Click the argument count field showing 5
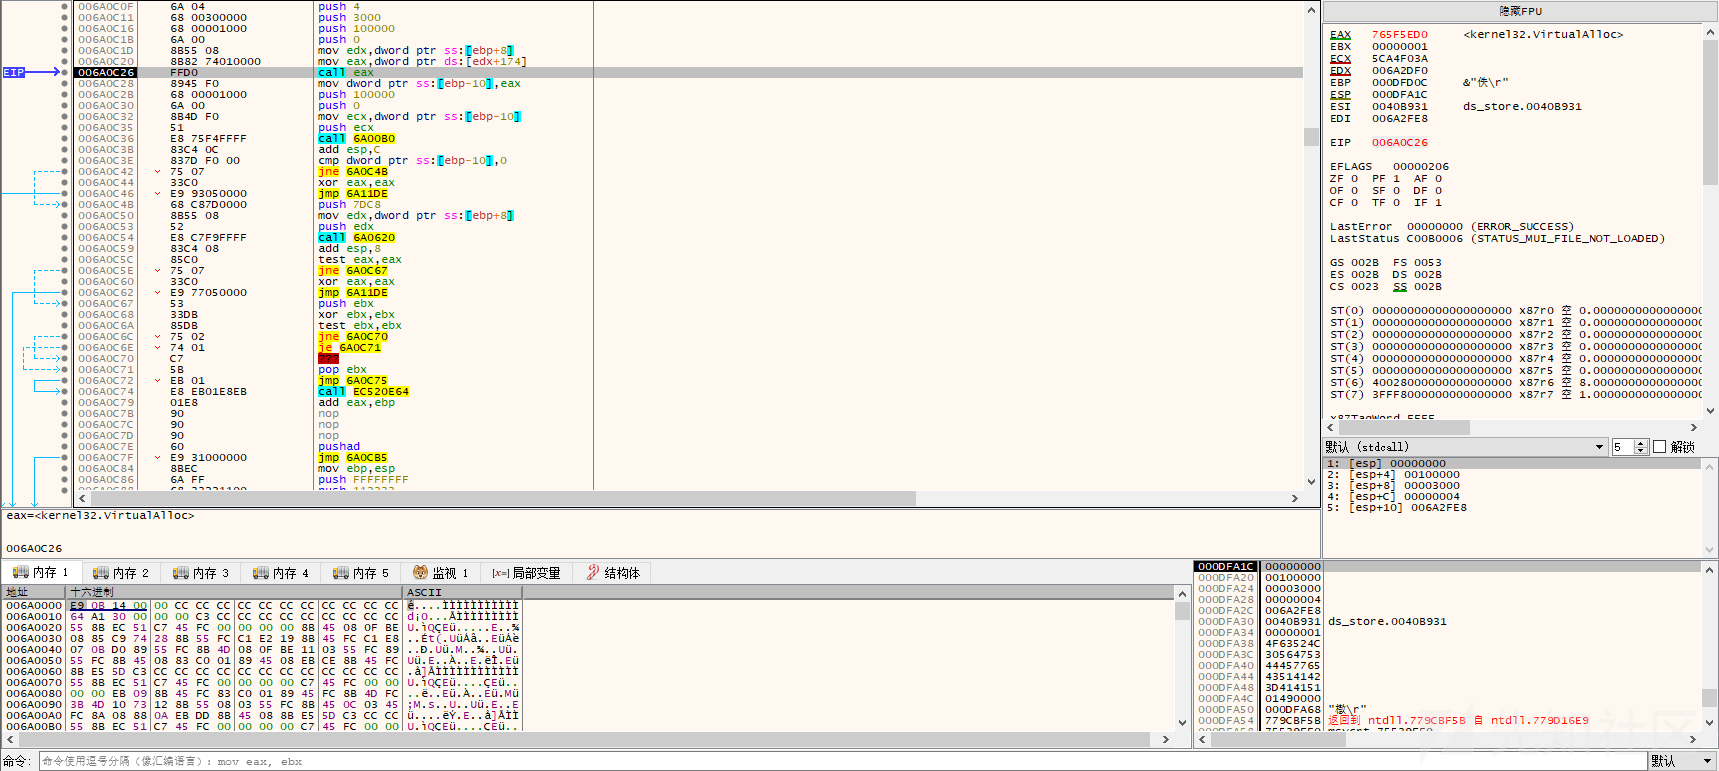 (x=1622, y=447)
